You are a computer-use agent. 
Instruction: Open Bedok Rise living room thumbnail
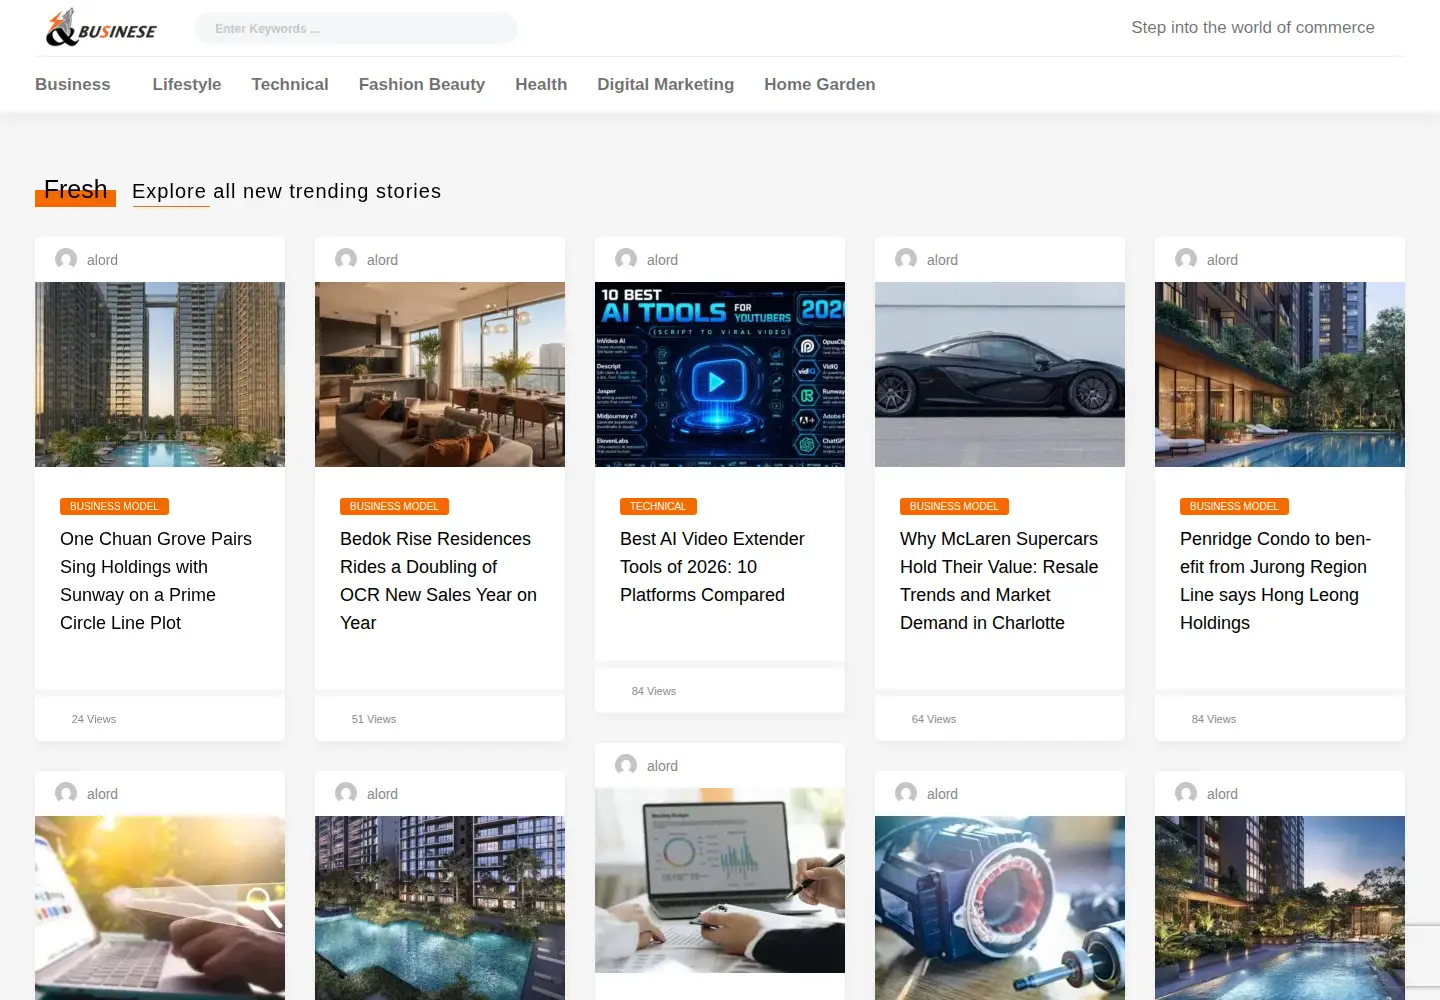tap(440, 374)
